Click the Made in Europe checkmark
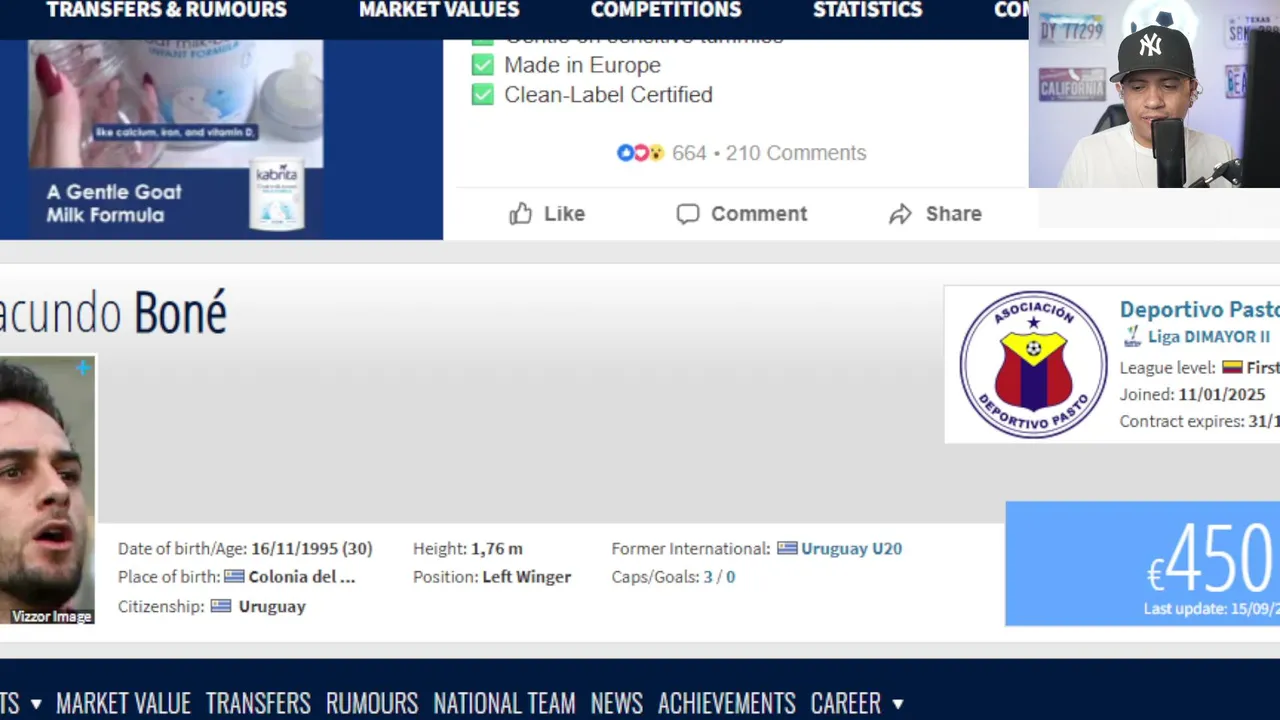This screenshot has width=1280, height=720. [482, 65]
